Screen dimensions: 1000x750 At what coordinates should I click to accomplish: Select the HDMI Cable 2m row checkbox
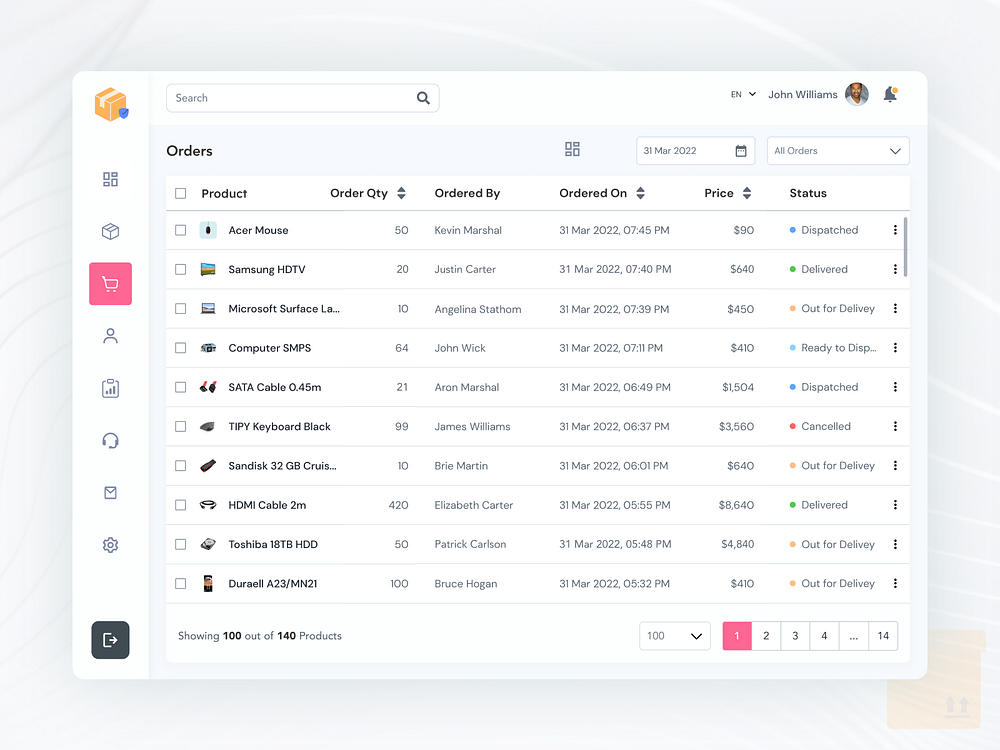(181, 505)
